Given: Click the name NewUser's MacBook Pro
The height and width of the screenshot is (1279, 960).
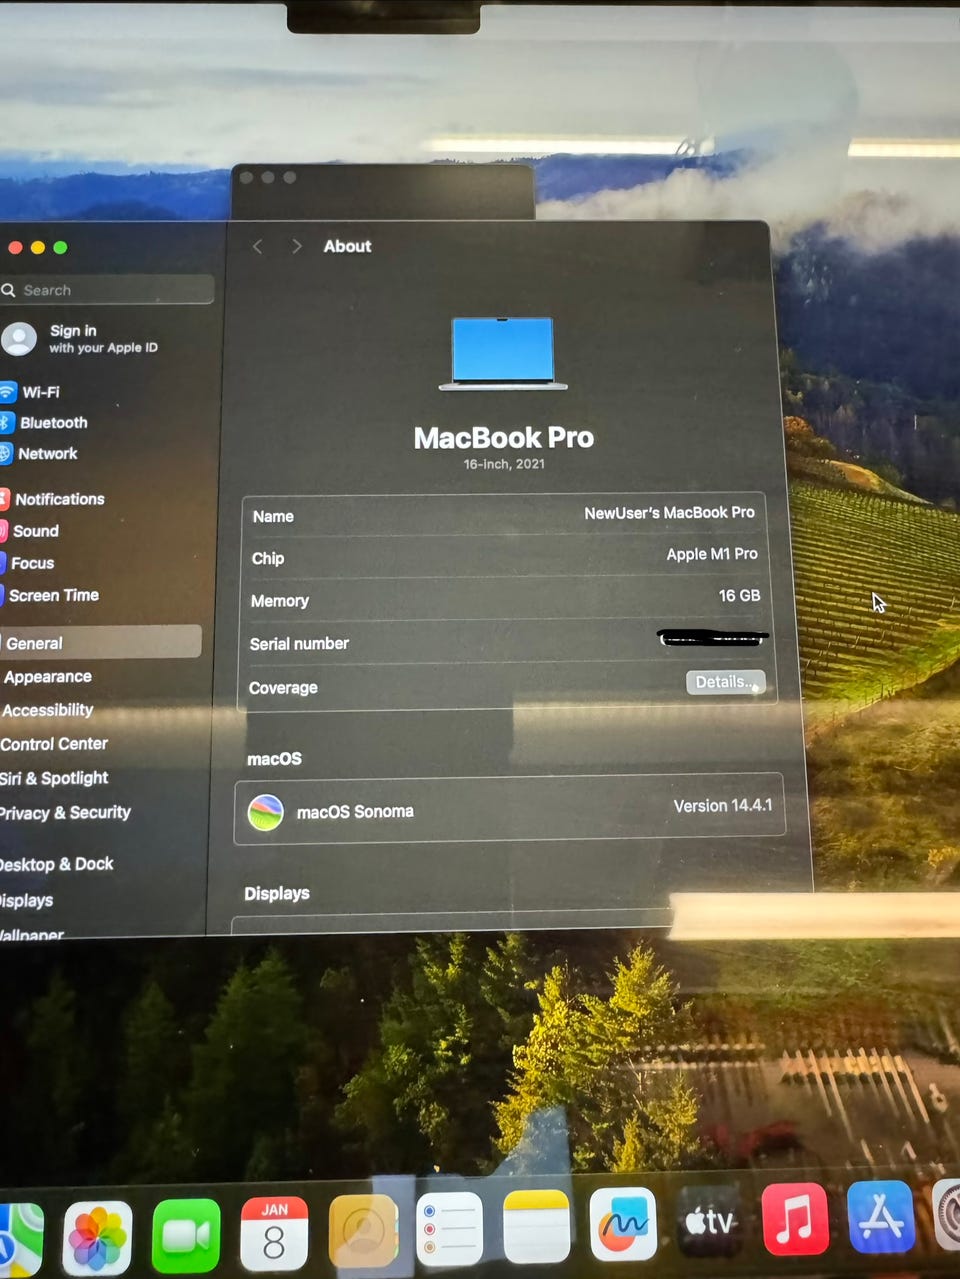Looking at the screenshot, I should click(x=669, y=513).
